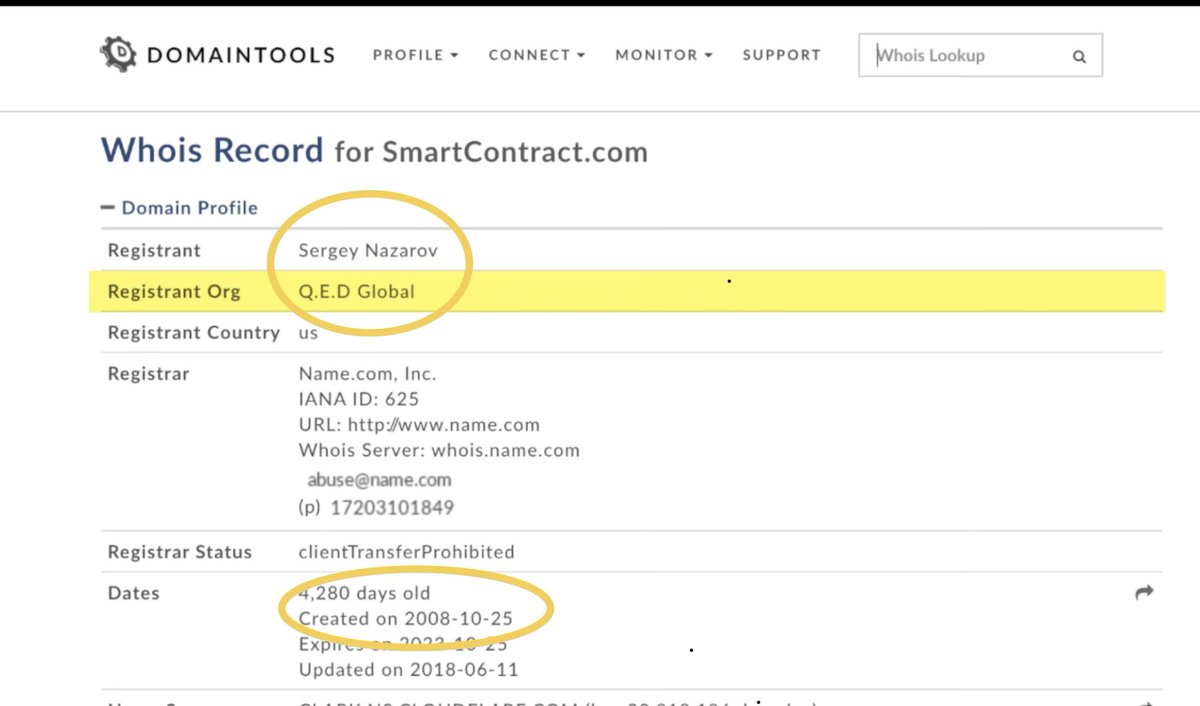Viewport: 1200px width, 706px height.
Task: Click phone number 17203101849
Action: [392, 507]
